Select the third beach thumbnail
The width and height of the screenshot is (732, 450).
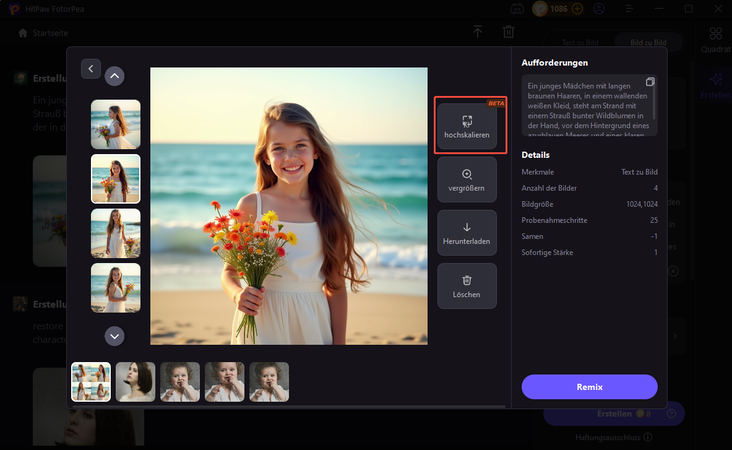(x=116, y=233)
